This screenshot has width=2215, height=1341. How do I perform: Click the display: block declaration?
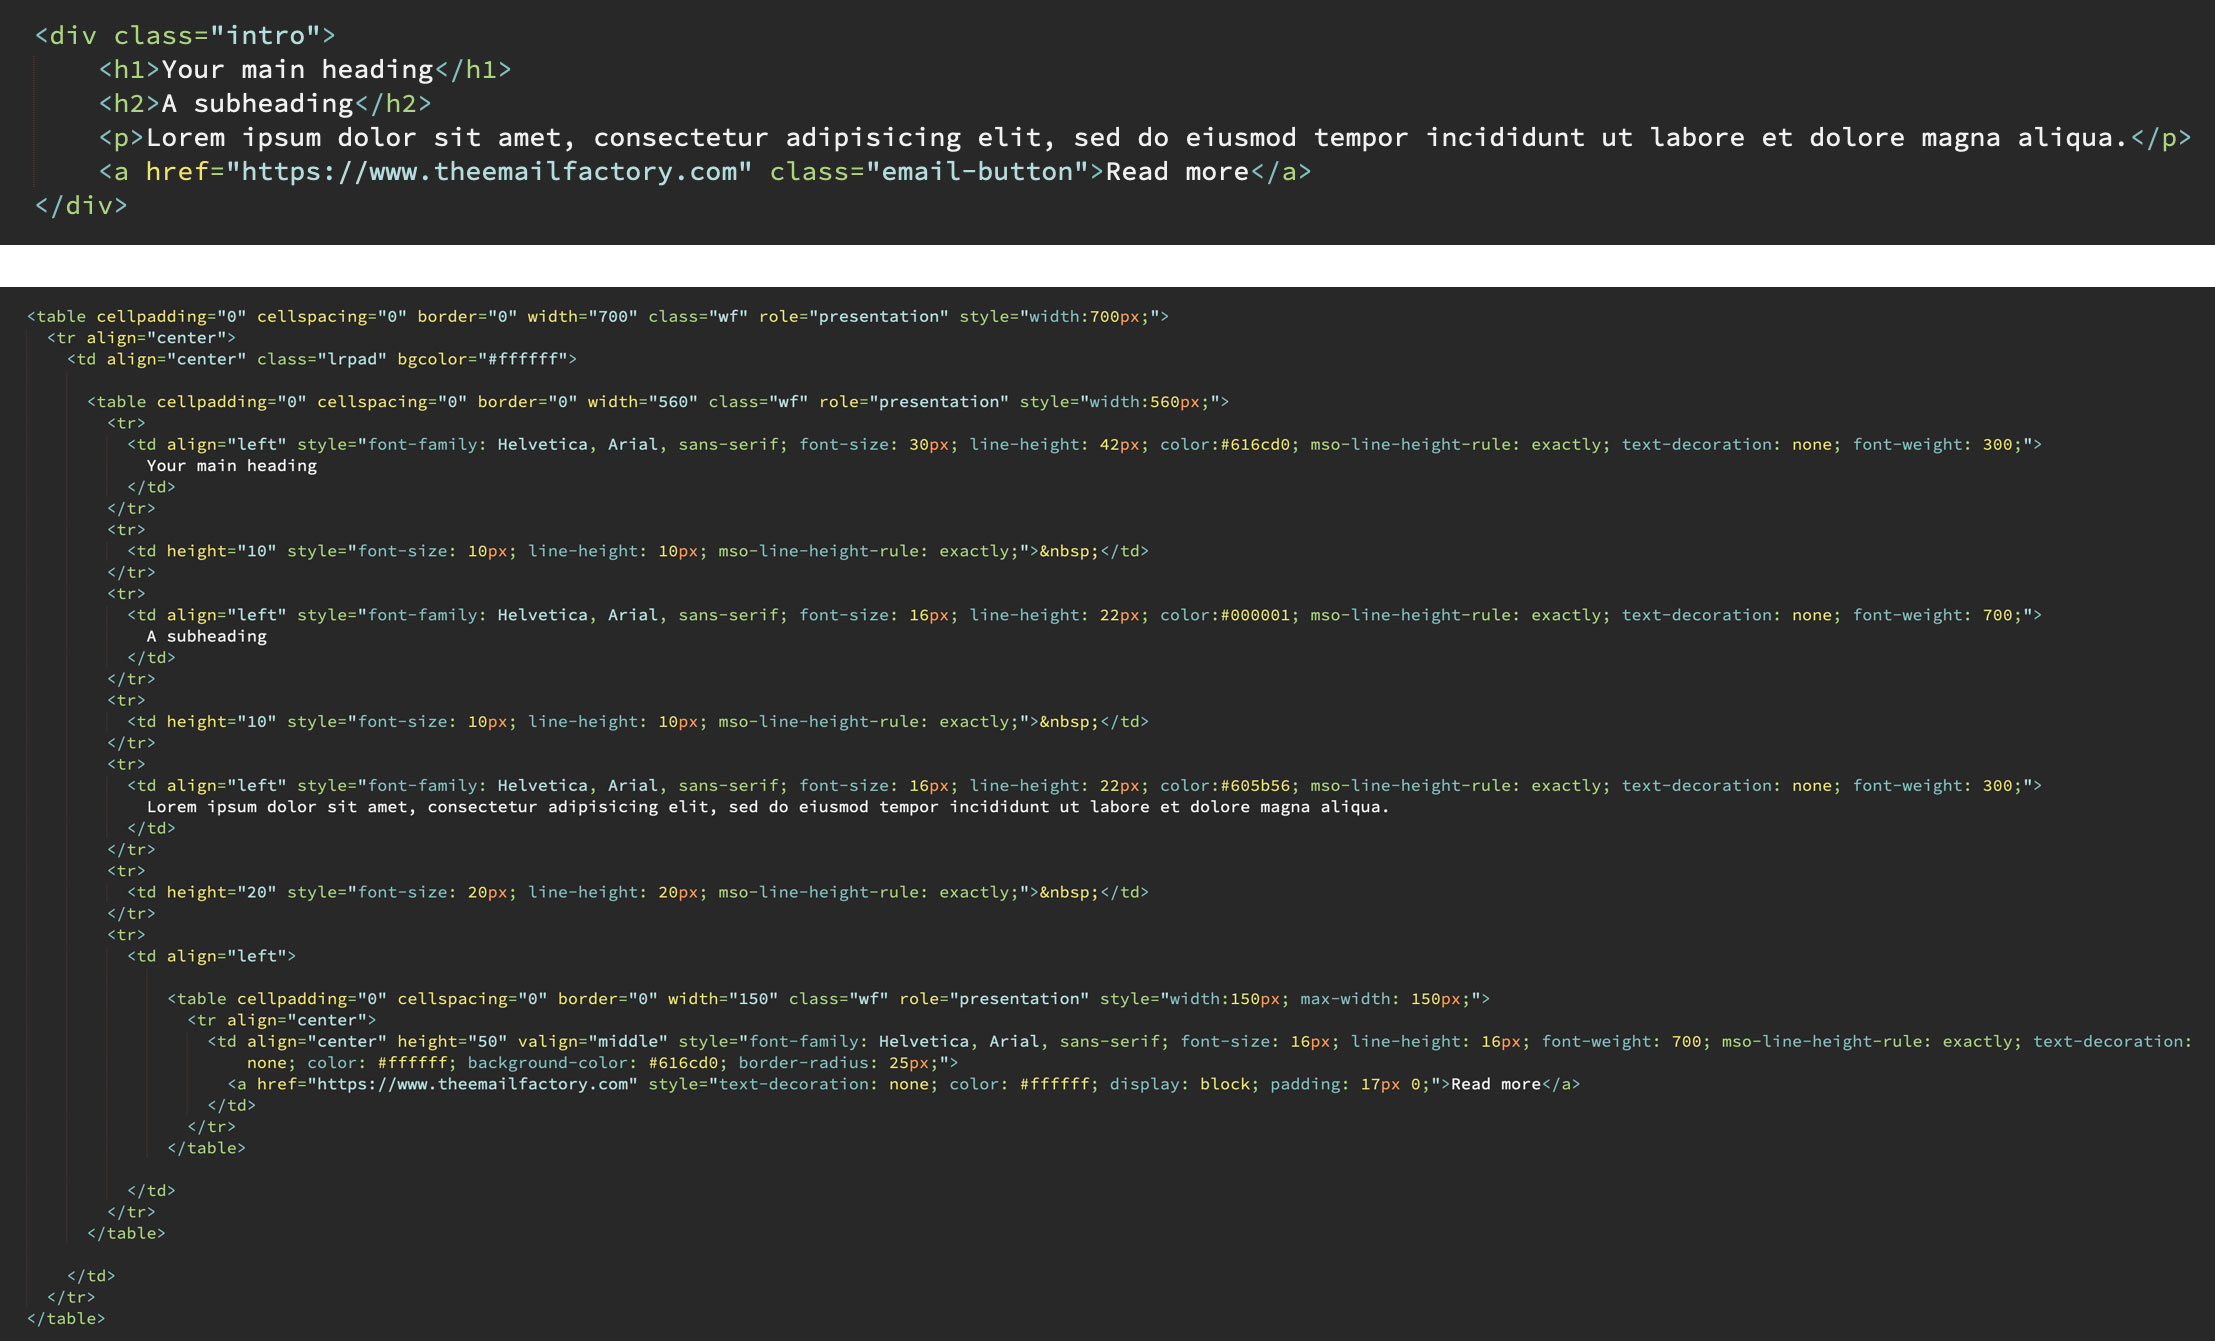tap(1185, 1084)
